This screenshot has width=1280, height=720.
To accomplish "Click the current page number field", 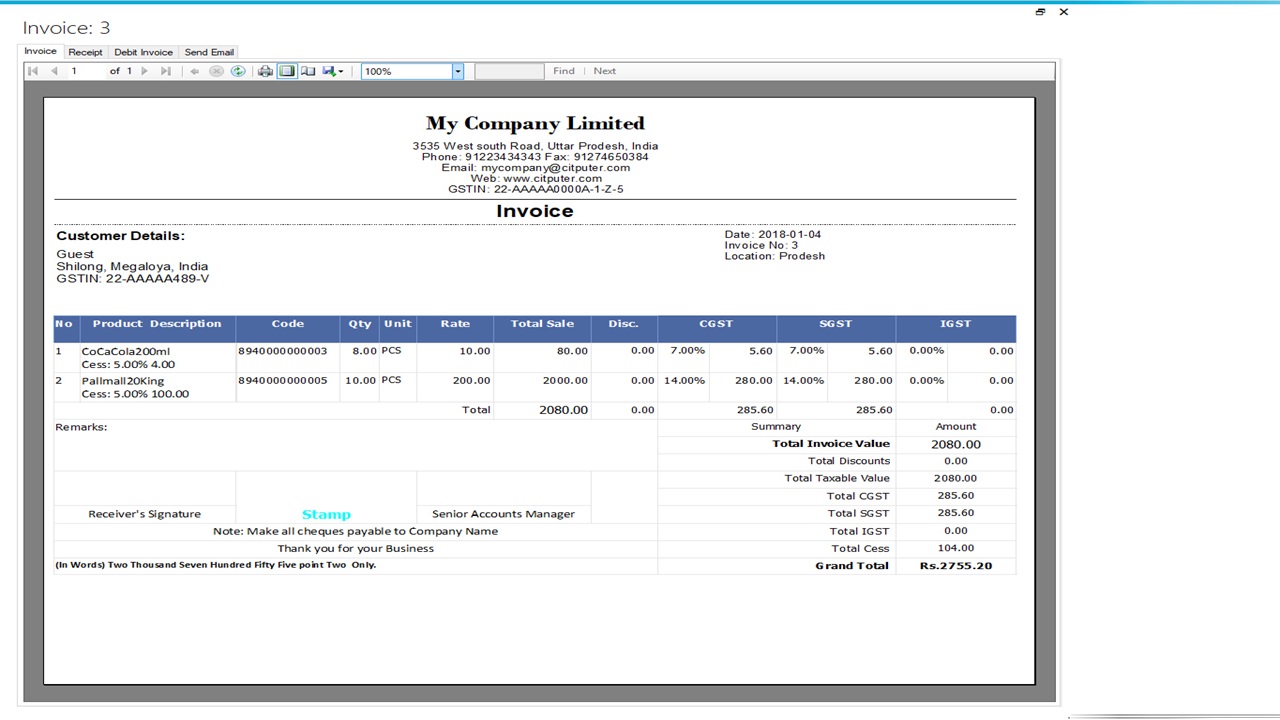I will 74,70.
